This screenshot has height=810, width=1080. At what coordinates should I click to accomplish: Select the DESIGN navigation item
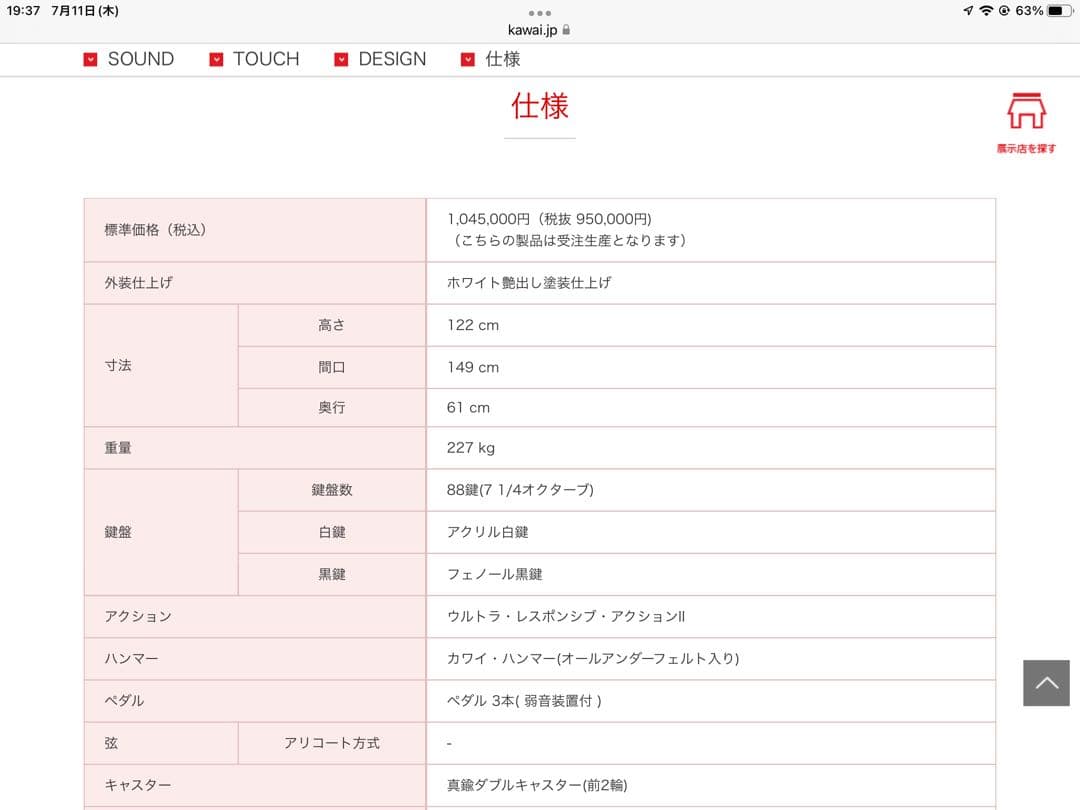point(392,59)
